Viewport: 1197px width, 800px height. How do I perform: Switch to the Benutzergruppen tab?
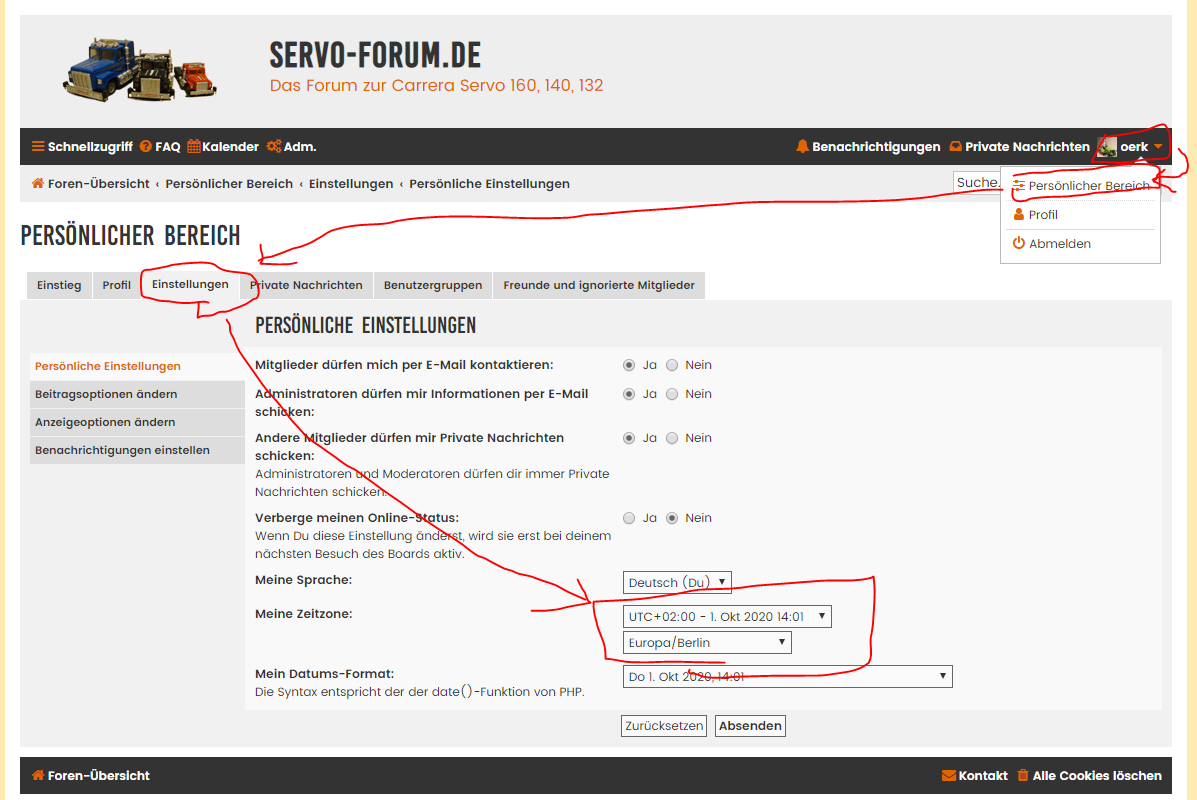coord(432,286)
